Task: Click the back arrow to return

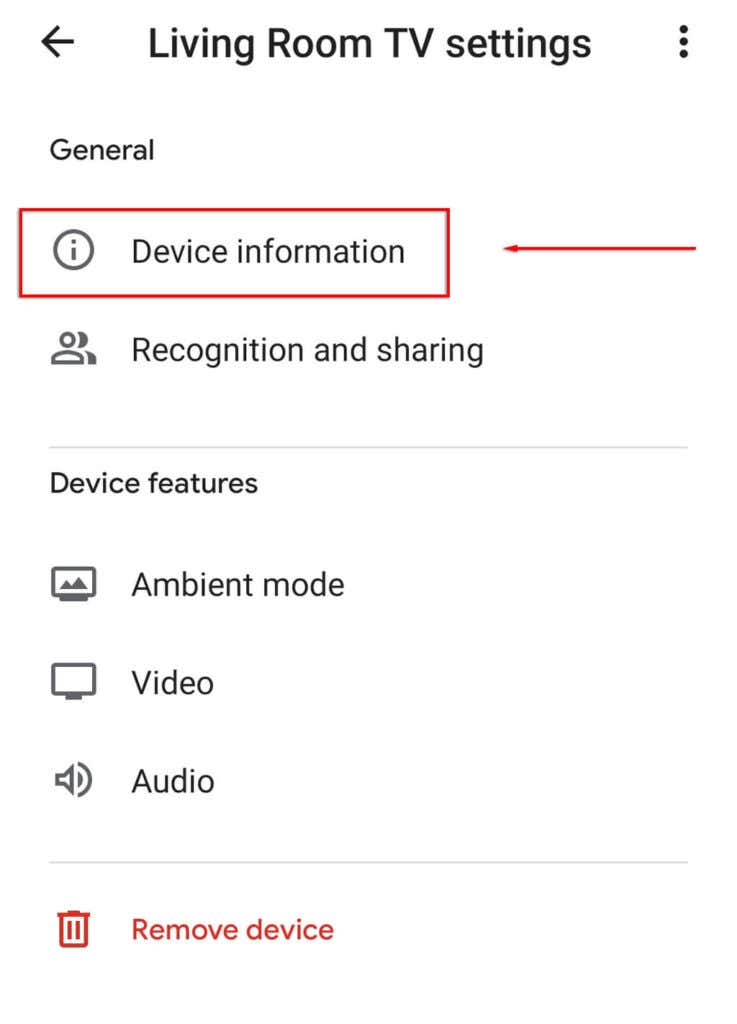Action: [58, 42]
